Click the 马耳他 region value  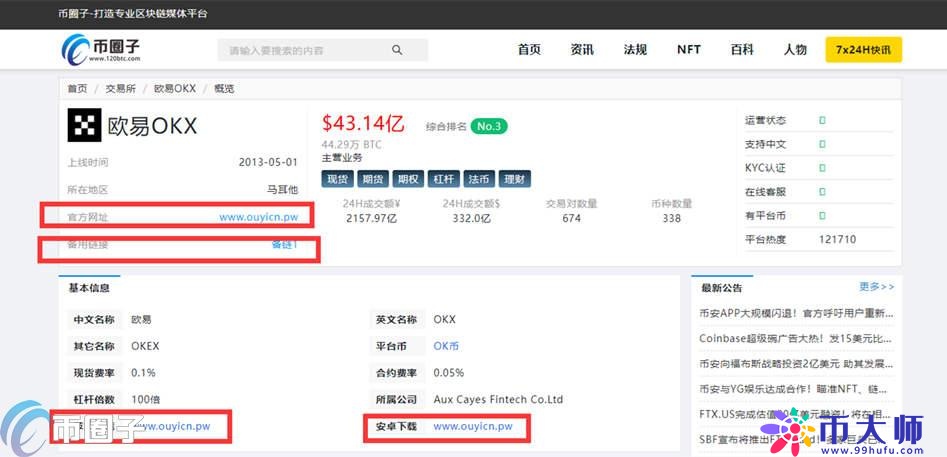(283, 190)
